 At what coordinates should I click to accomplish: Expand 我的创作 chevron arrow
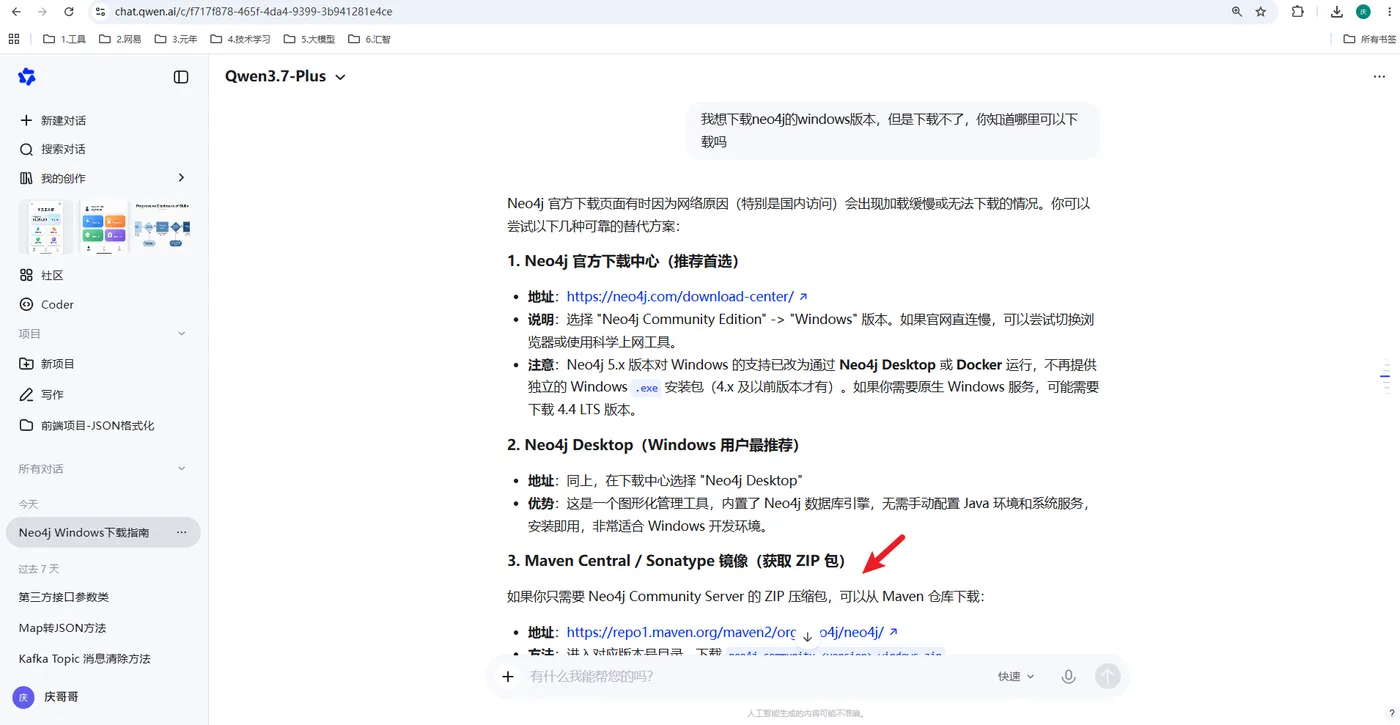[x=181, y=178]
